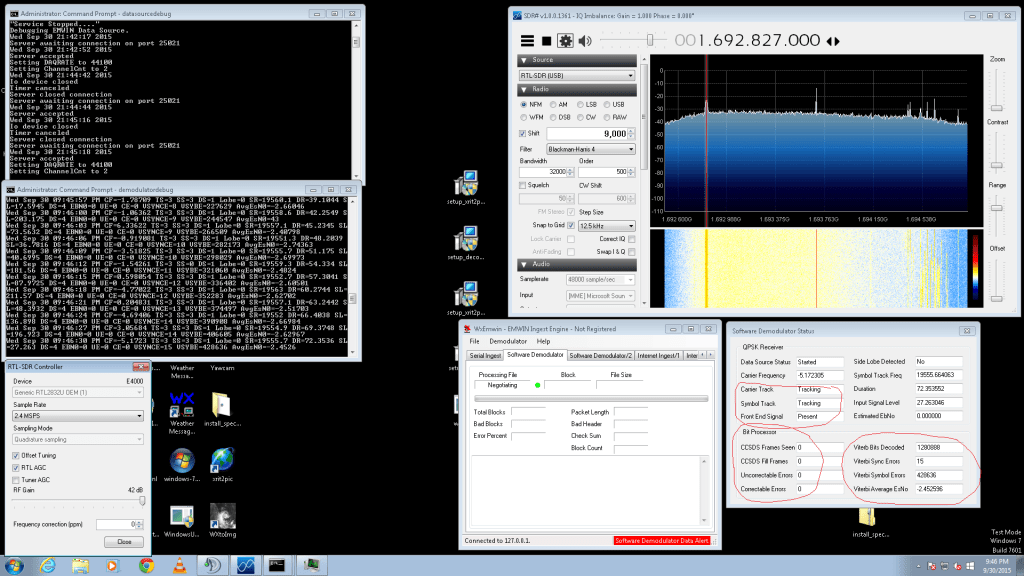1024x576 pixels.
Task: Open the lower setup_xrit2p desktop installer icon
Action: coord(466,298)
